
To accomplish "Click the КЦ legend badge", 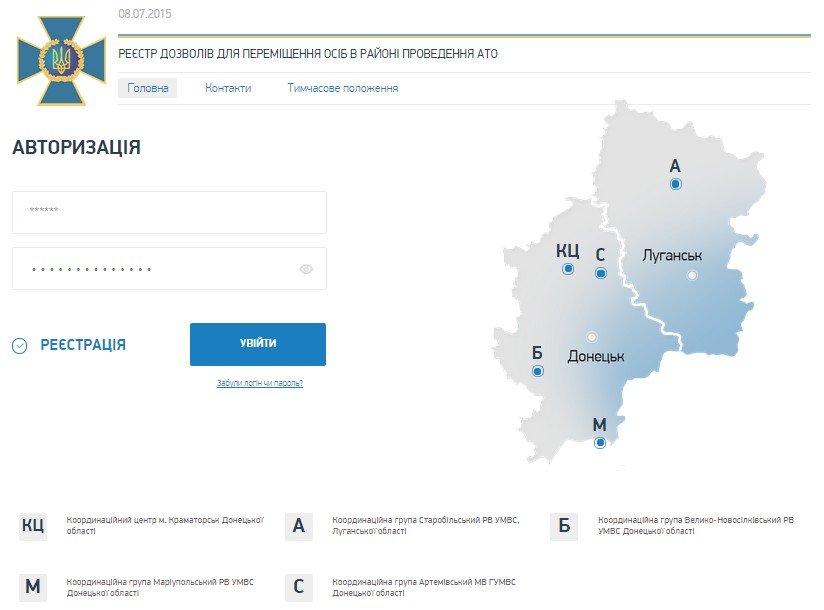I will (x=33, y=525).
